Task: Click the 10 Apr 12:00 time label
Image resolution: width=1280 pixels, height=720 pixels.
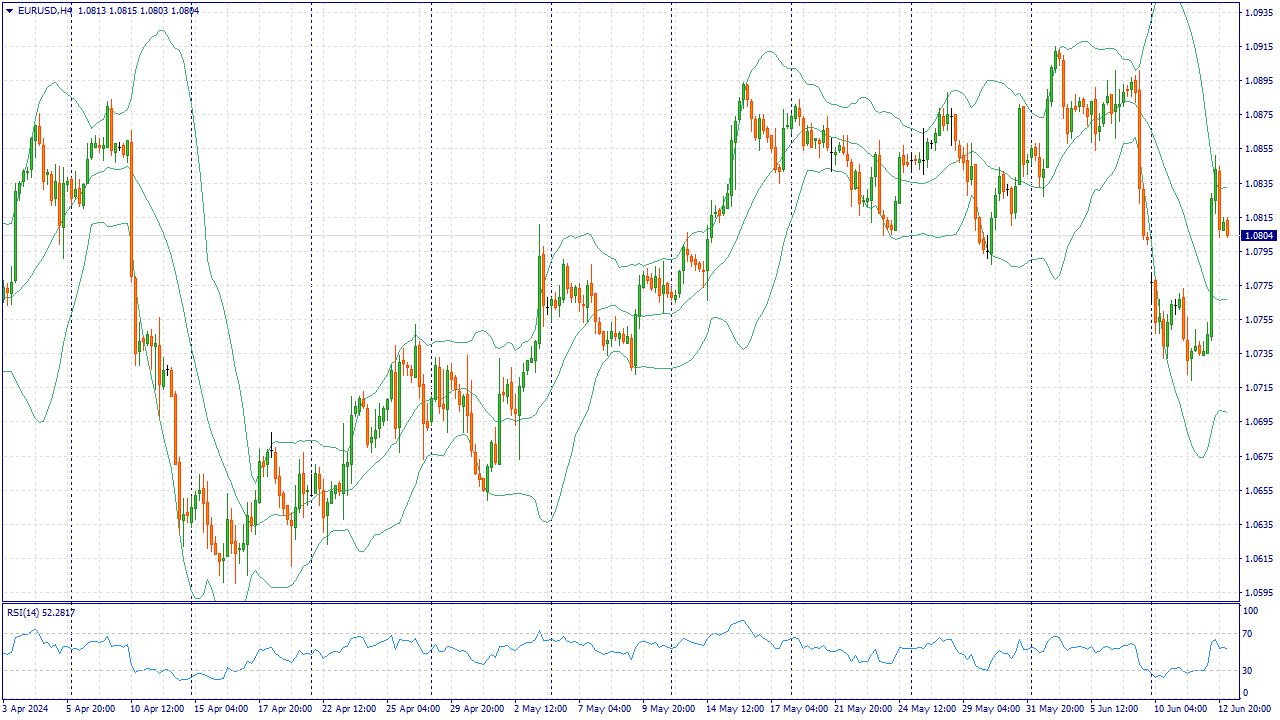Action: 156,709
